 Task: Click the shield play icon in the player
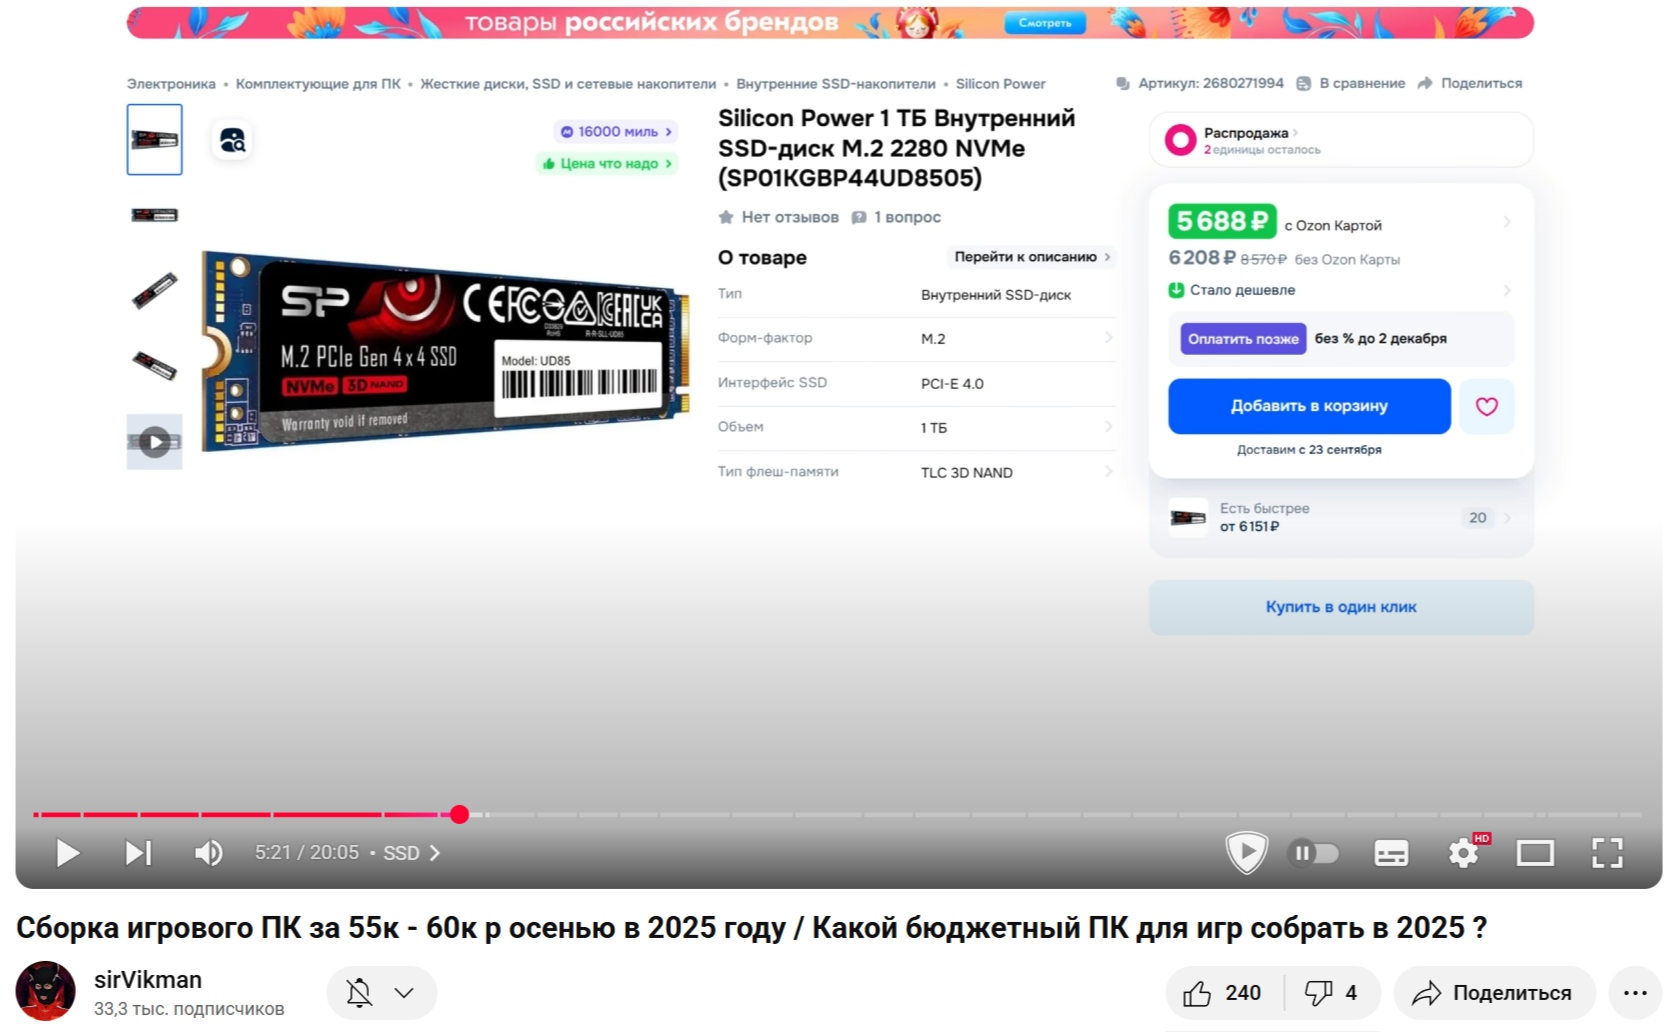pyautogui.click(x=1246, y=853)
